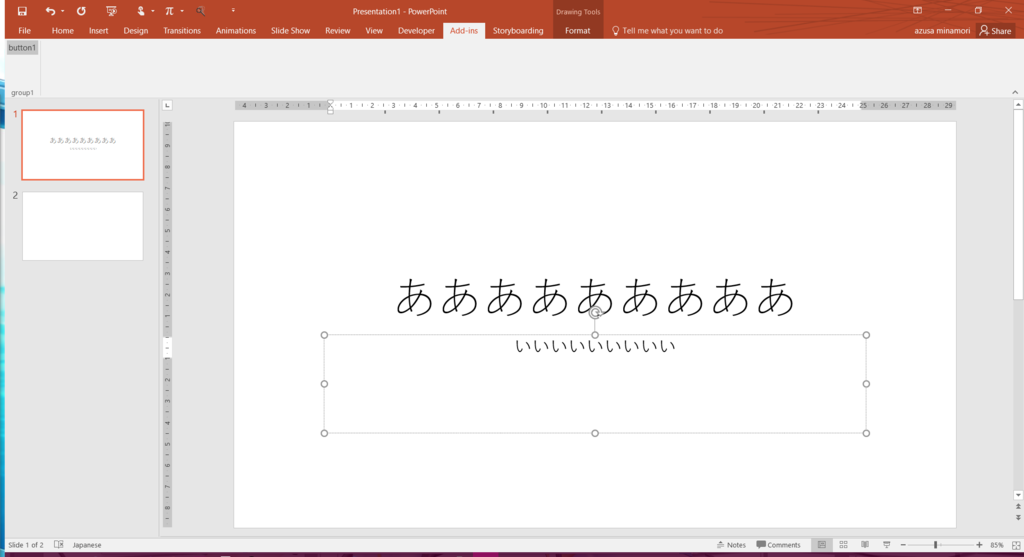Toggle the Comments pane
The image size is (1024, 557).
click(778, 545)
